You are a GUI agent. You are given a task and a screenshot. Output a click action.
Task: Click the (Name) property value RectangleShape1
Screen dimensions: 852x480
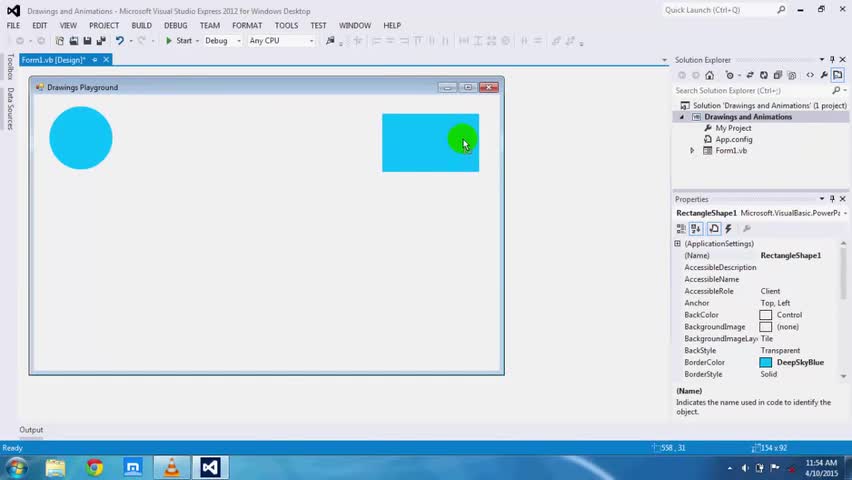point(791,255)
